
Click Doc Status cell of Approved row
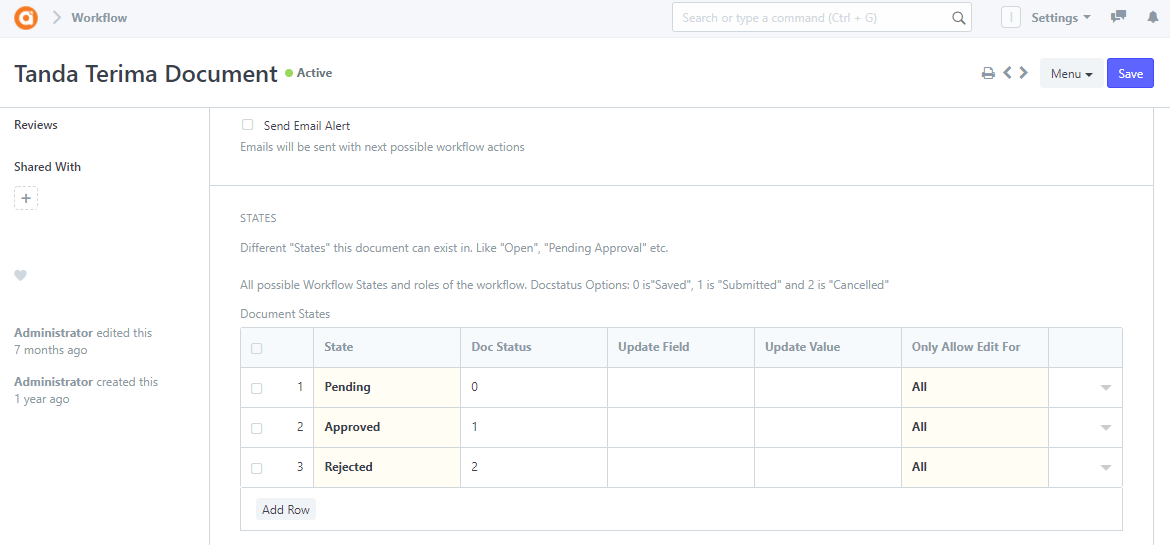[534, 428]
